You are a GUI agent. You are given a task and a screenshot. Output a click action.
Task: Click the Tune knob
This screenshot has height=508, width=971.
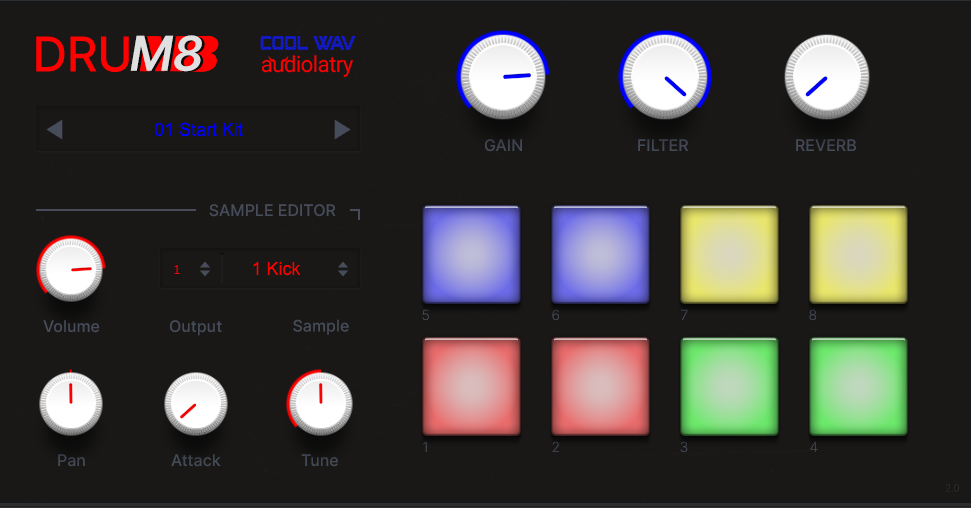tap(320, 404)
